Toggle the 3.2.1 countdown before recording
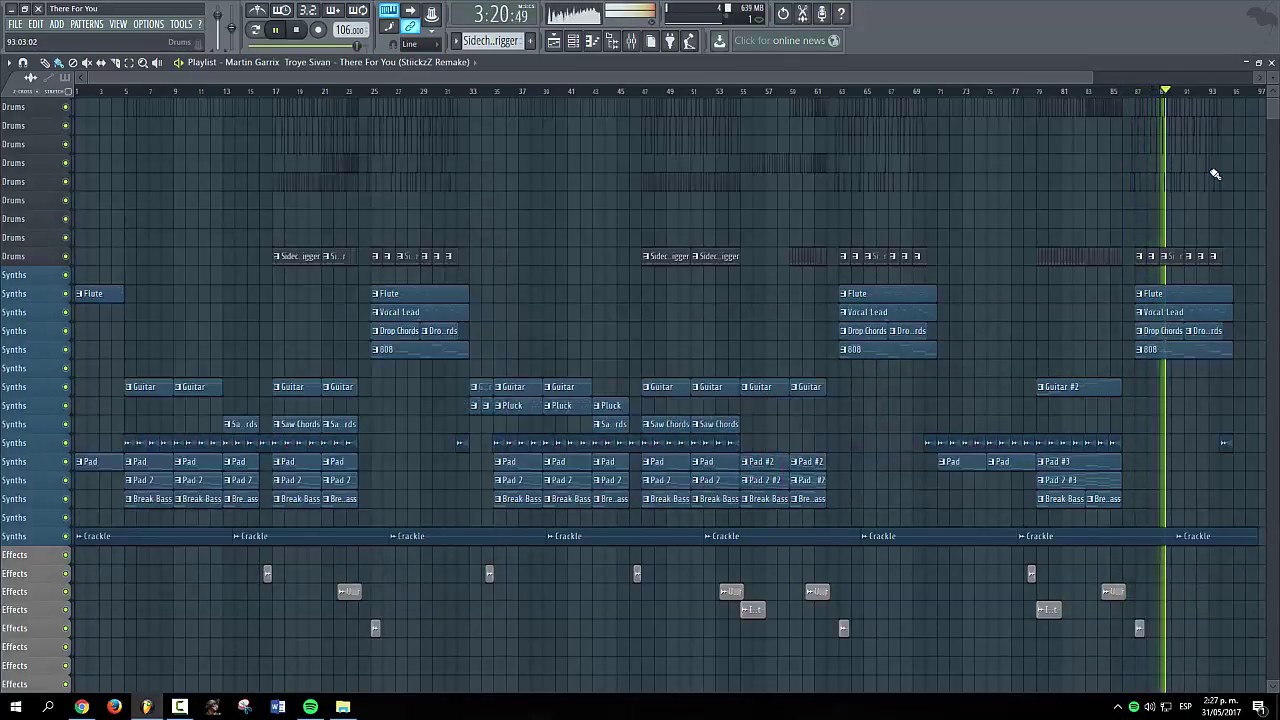 pyautogui.click(x=307, y=11)
